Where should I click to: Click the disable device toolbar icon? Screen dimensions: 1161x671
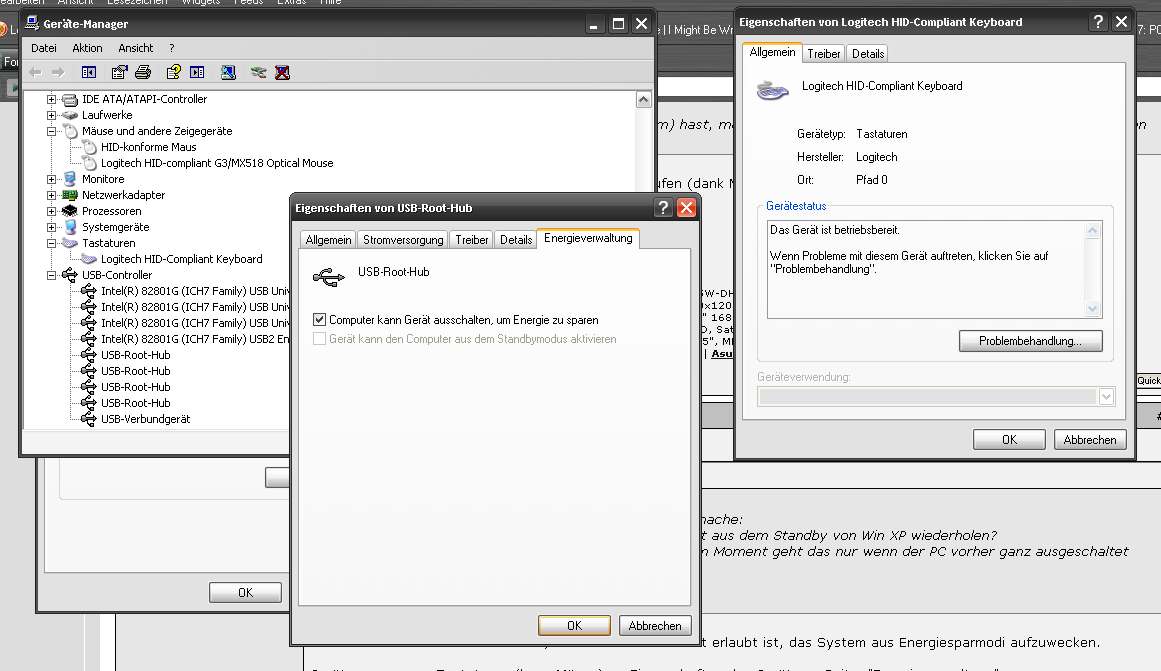tap(258, 72)
